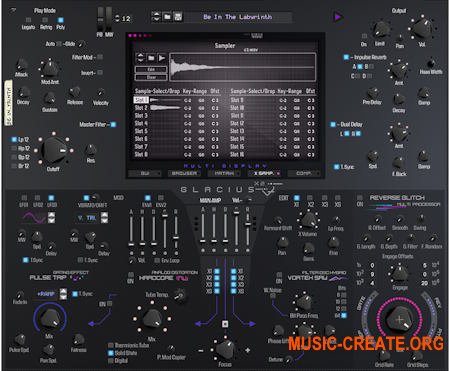Click the Tube Temp knob in Hardcore
This screenshot has width=450, height=371.
180,295
